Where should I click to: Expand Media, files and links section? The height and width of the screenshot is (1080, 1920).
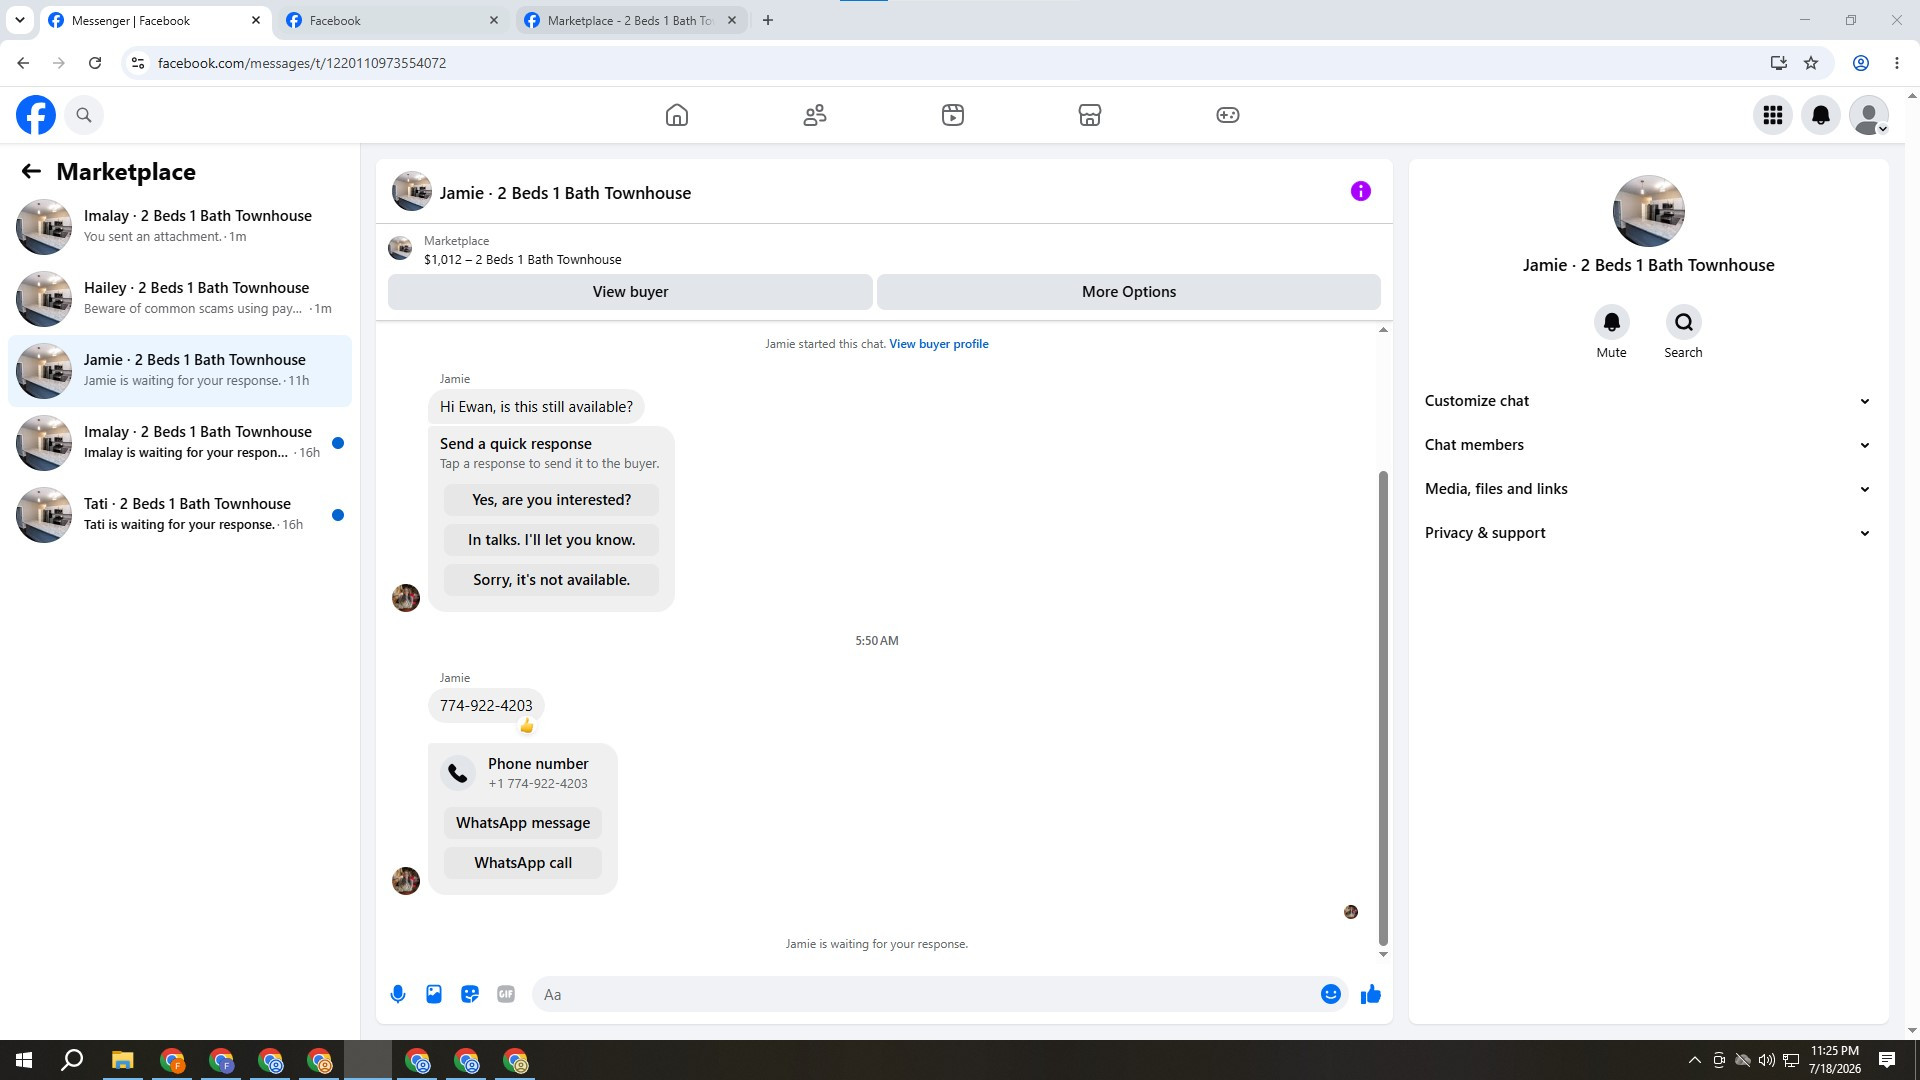coord(1648,489)
